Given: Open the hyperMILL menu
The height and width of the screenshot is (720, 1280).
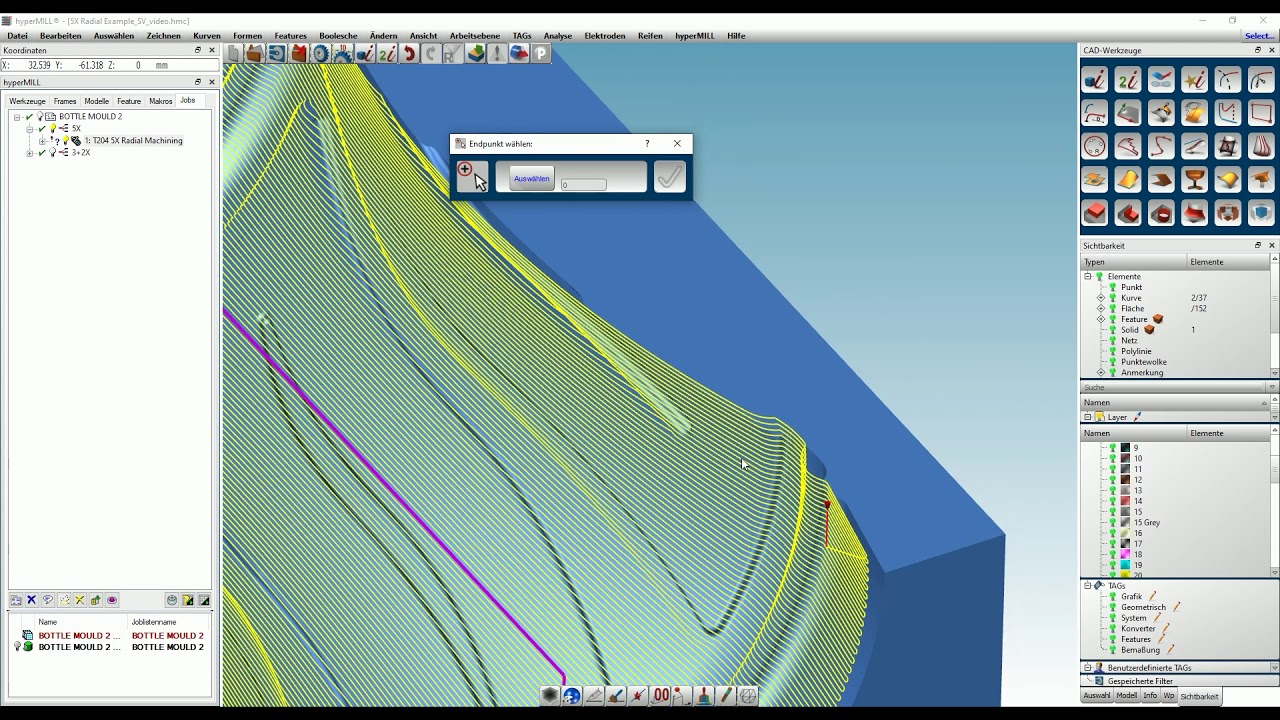Looking at the screenshot, I should point(695,36).
